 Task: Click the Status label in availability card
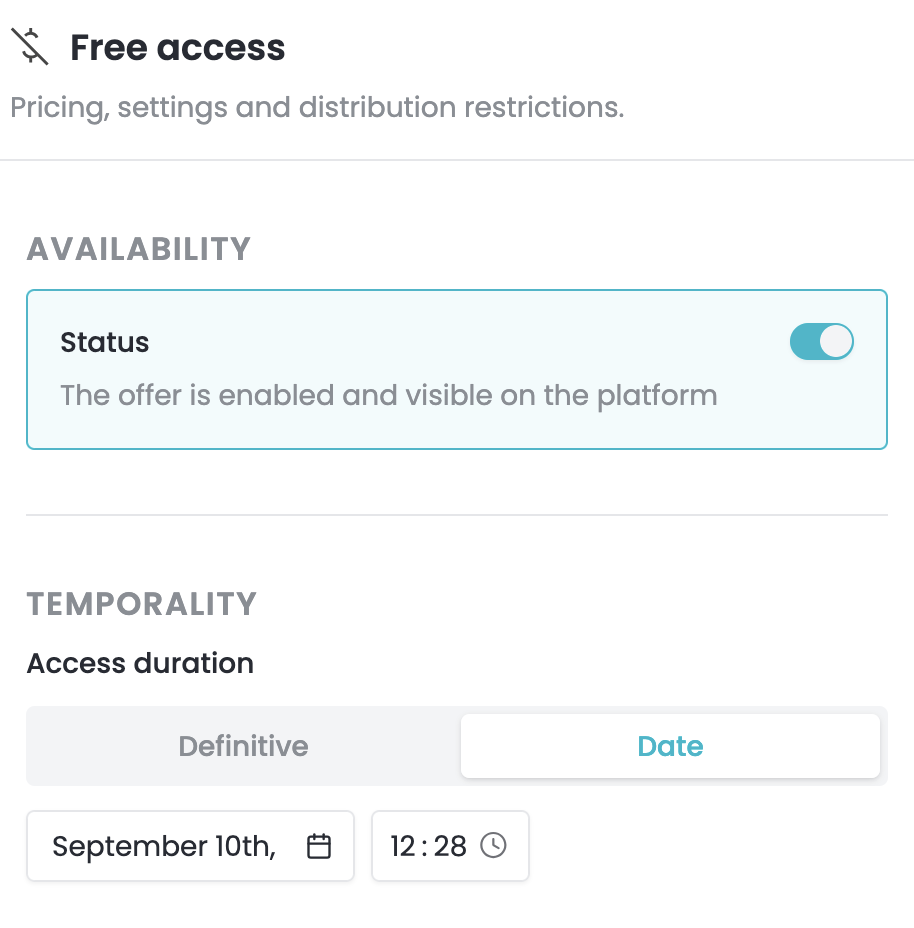(105, 342)
